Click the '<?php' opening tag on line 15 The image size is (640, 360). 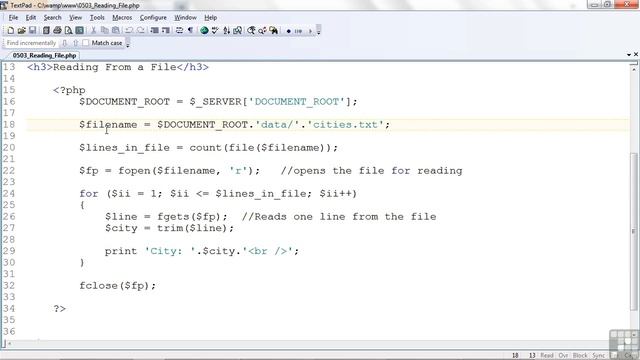pos(69,90)
